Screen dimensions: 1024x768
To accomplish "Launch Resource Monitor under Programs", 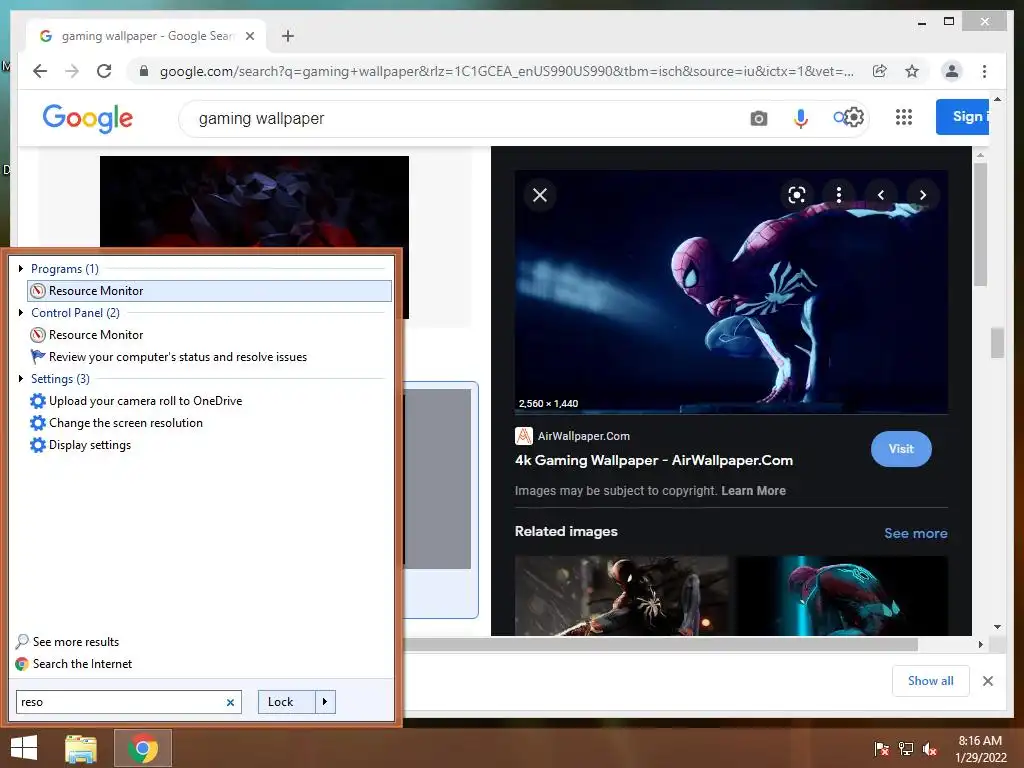I will (x=210, y=291).
